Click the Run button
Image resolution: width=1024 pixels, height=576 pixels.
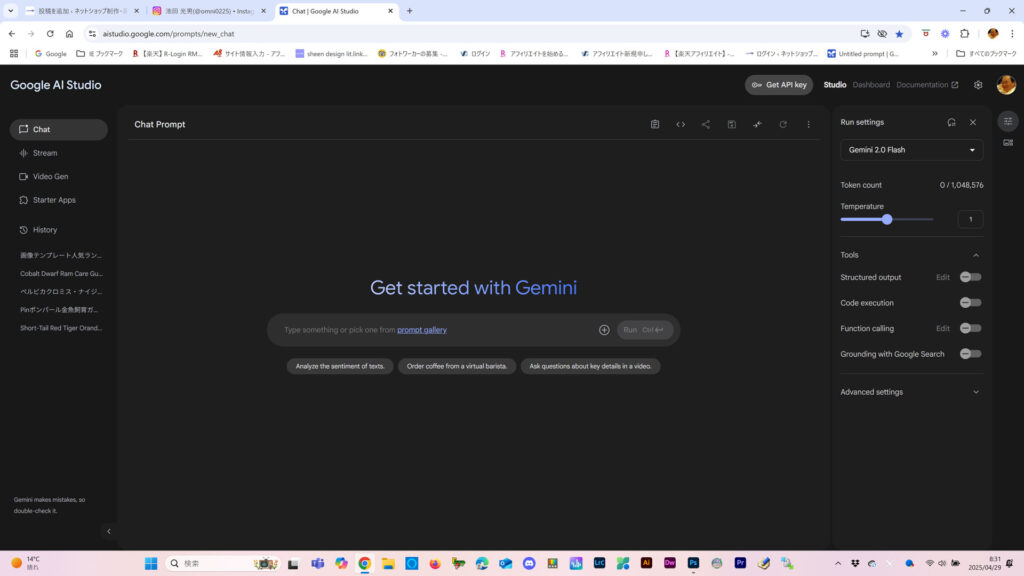(x=645, y=330)
